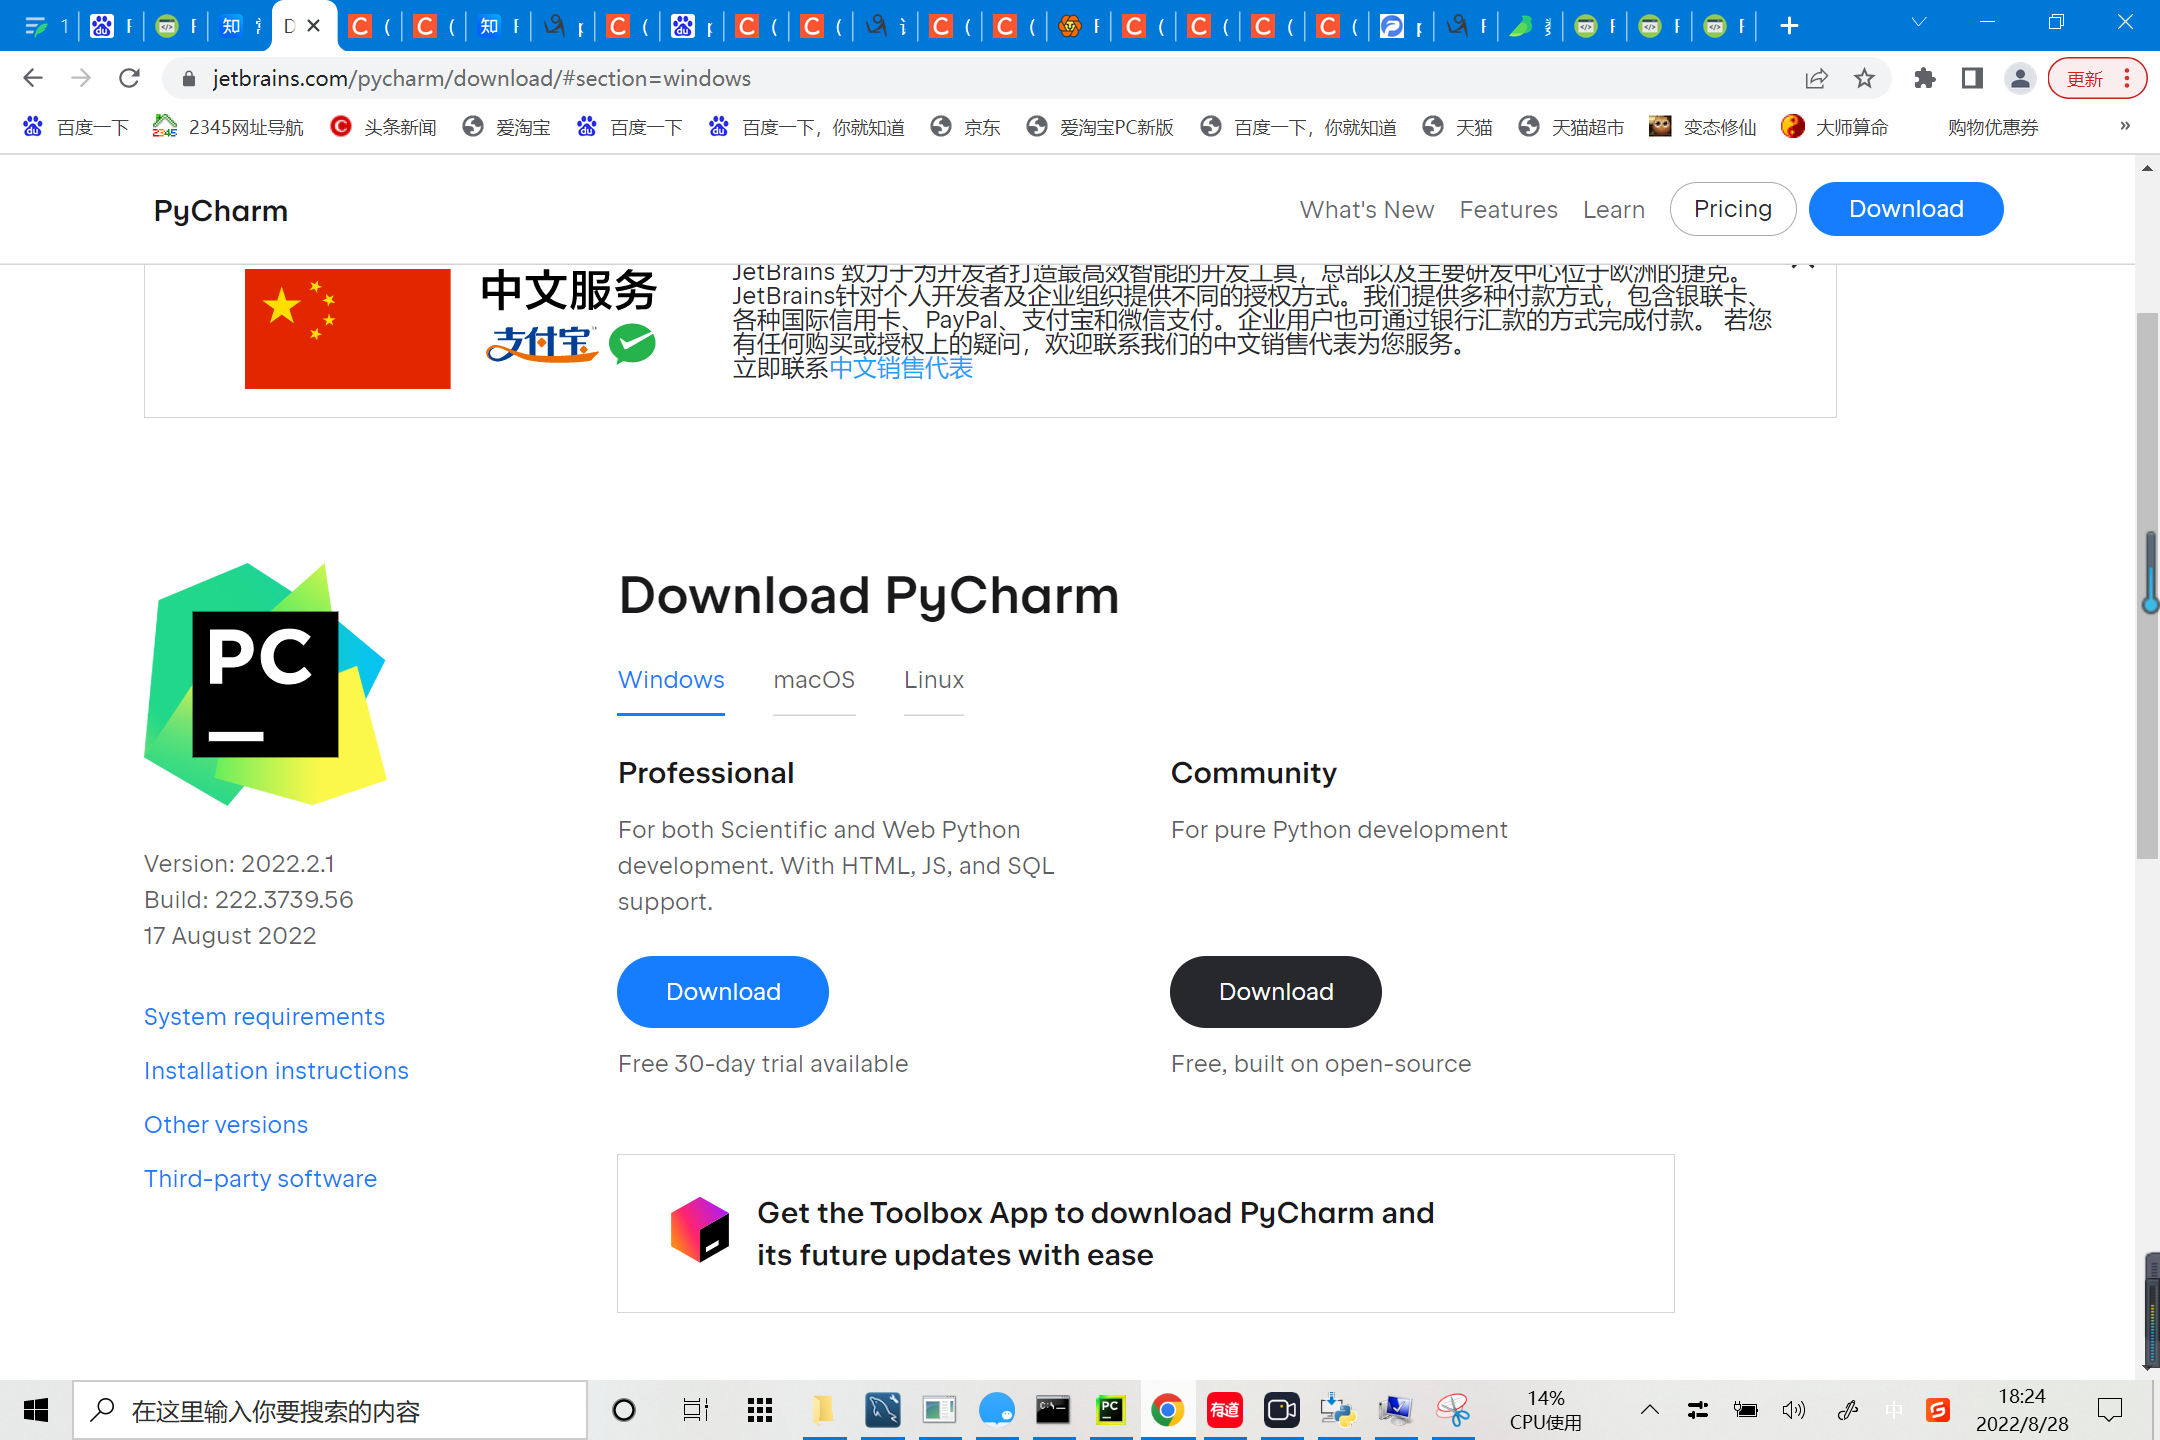The width and height of the screenshot is (2160, 1440).
Task: Open PyCharm from taskbar
Action: 1110,1410
